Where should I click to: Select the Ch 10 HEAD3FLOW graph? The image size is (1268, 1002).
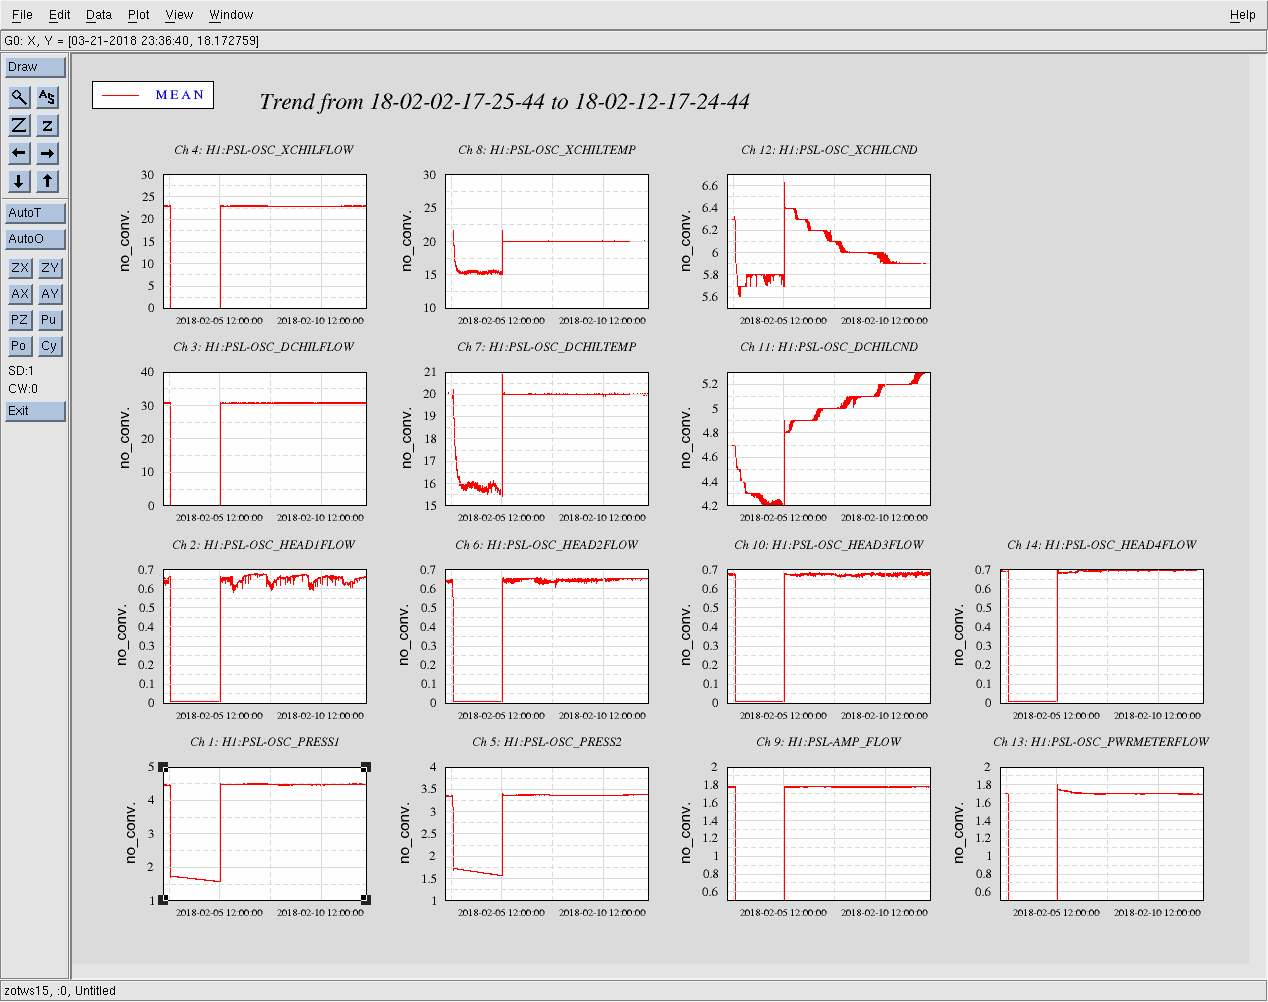point(829,636)
